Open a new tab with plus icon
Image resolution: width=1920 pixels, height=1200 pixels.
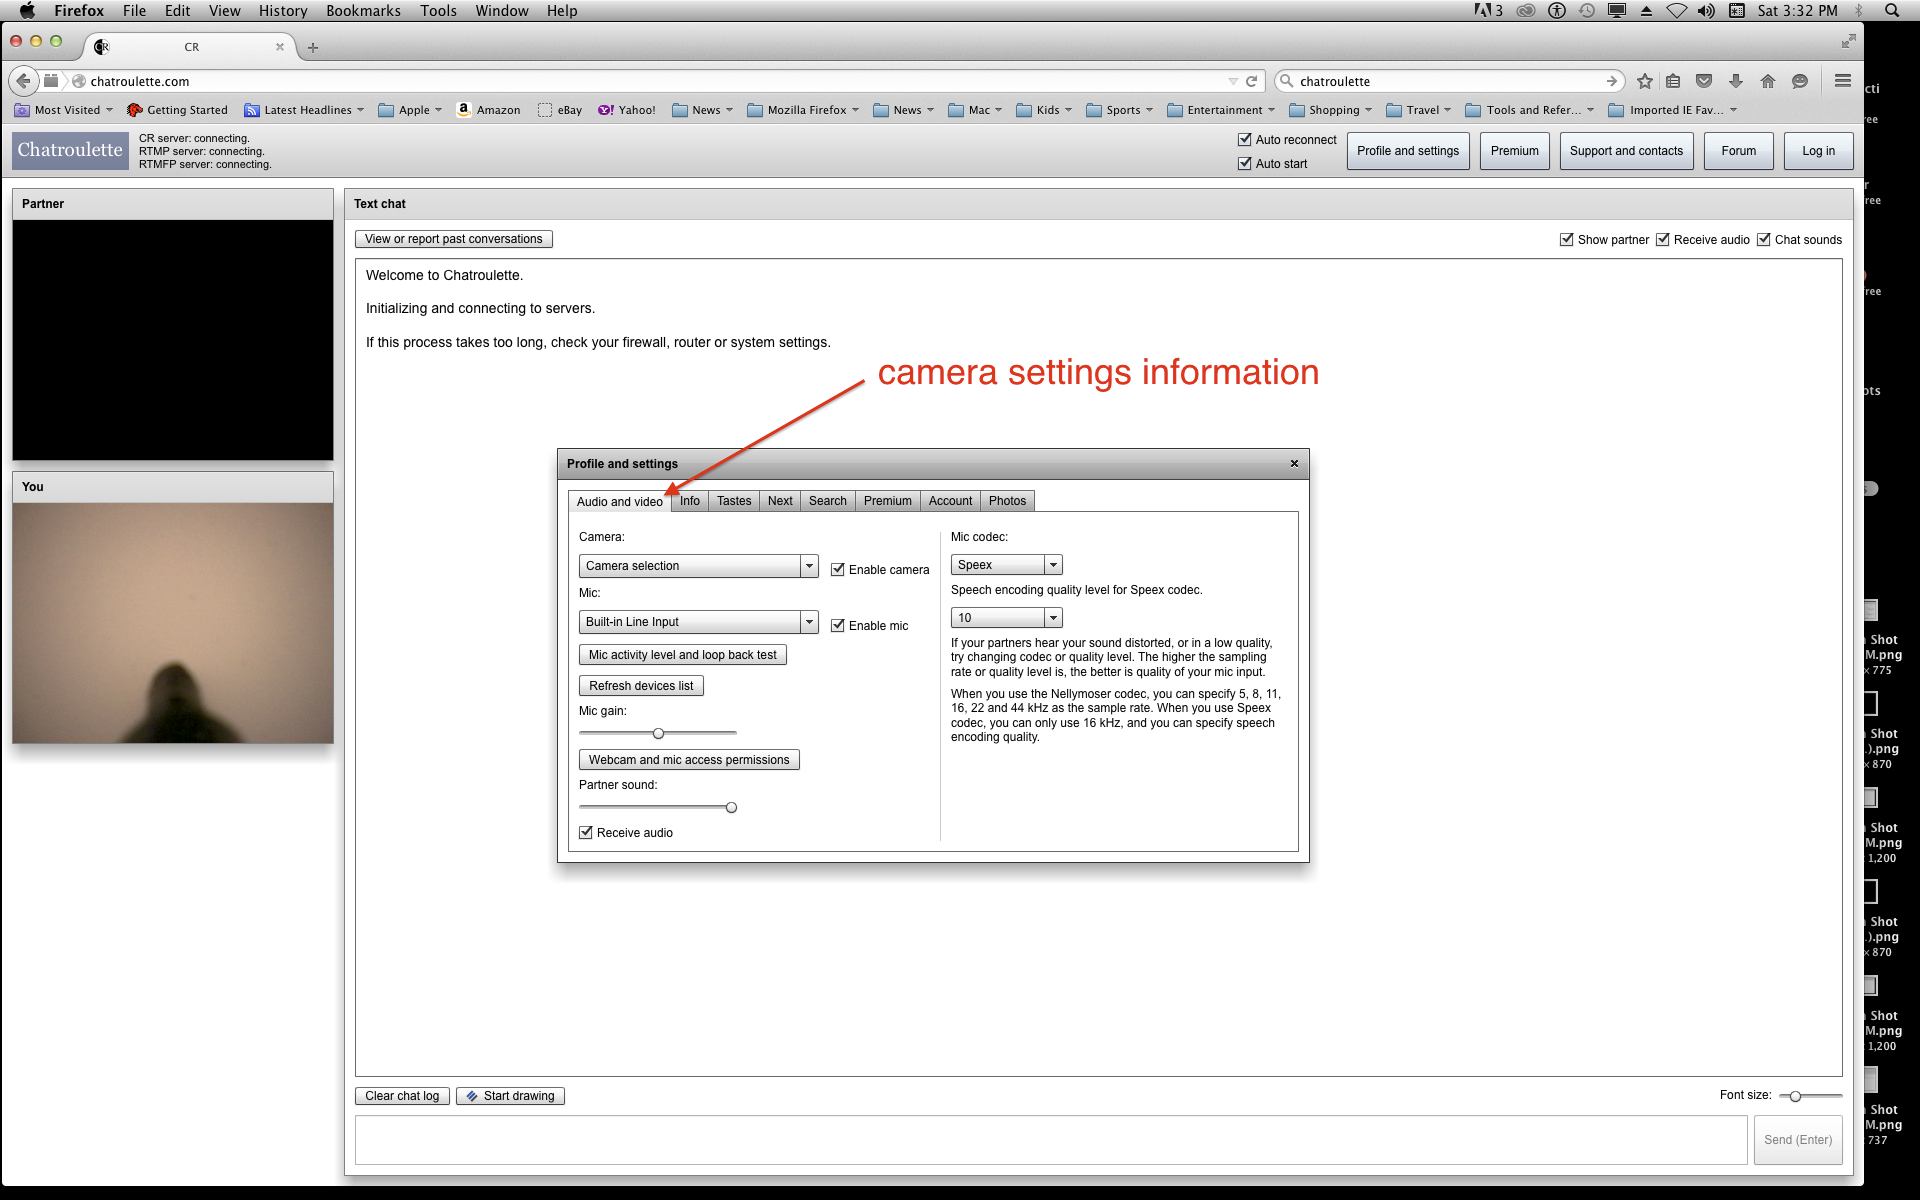pyautogui.click(x=313, y=47)
